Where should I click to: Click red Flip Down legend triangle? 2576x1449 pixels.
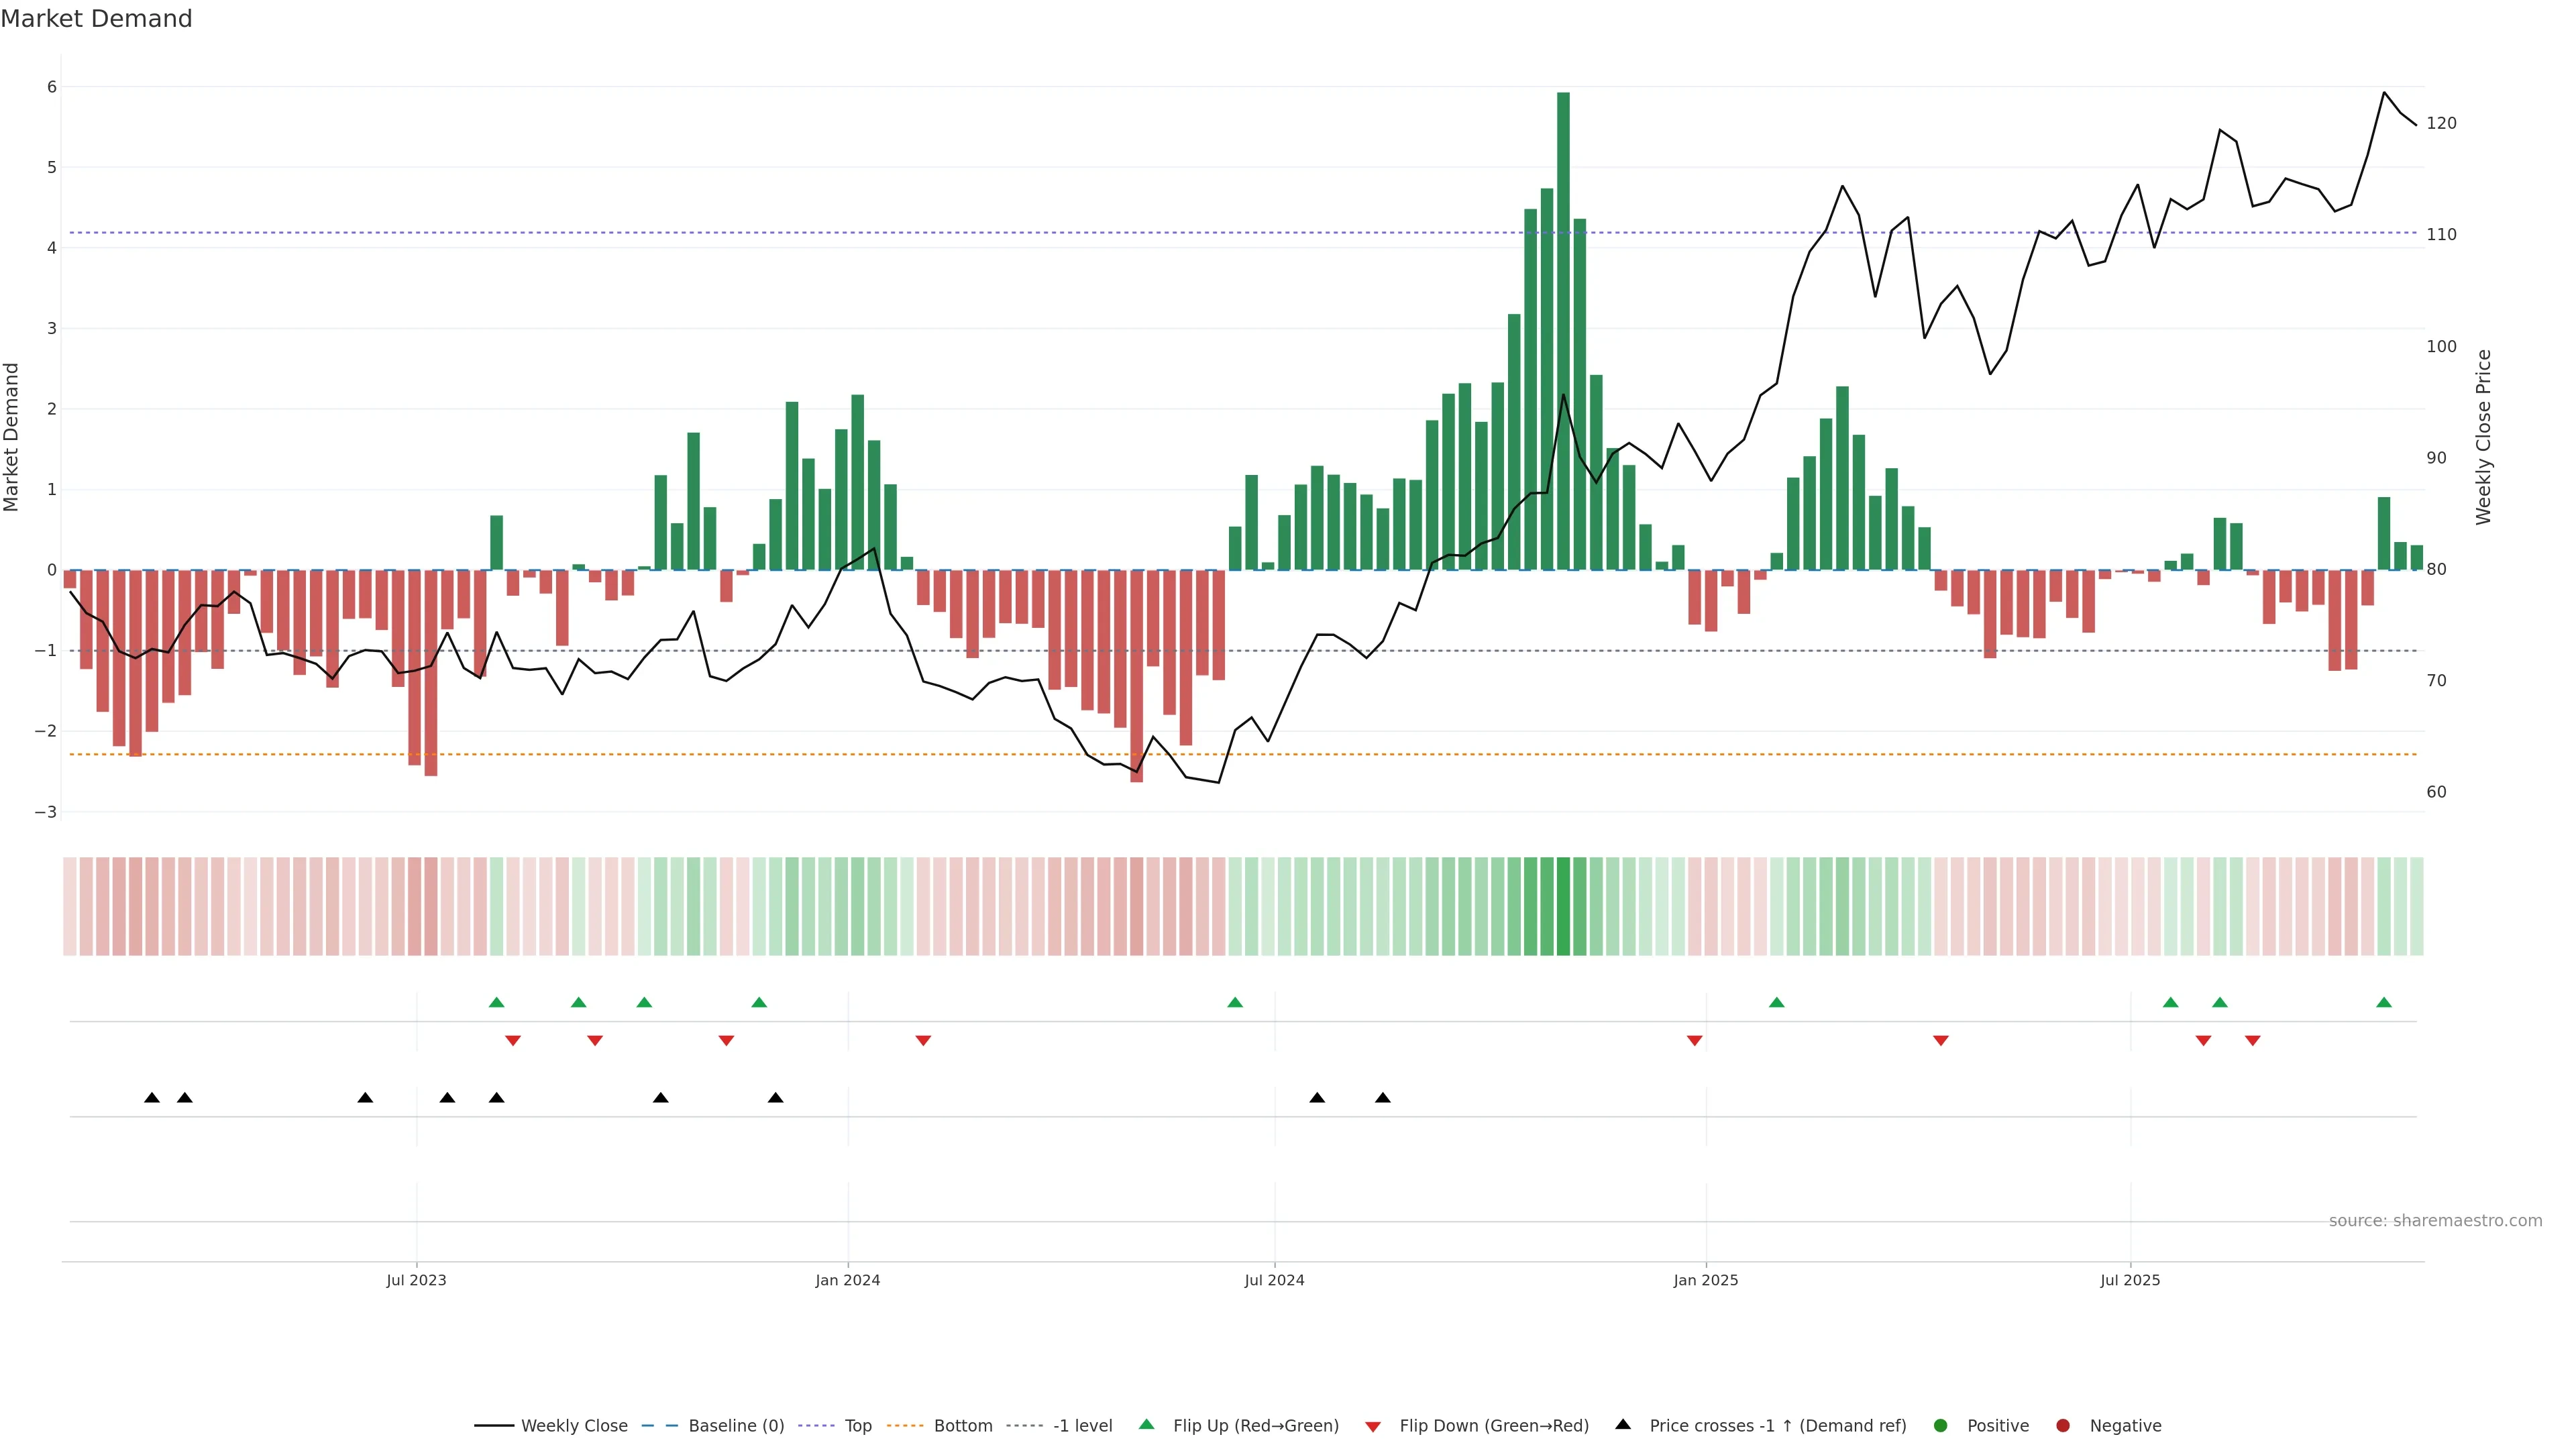[x=1373, y=1427]
